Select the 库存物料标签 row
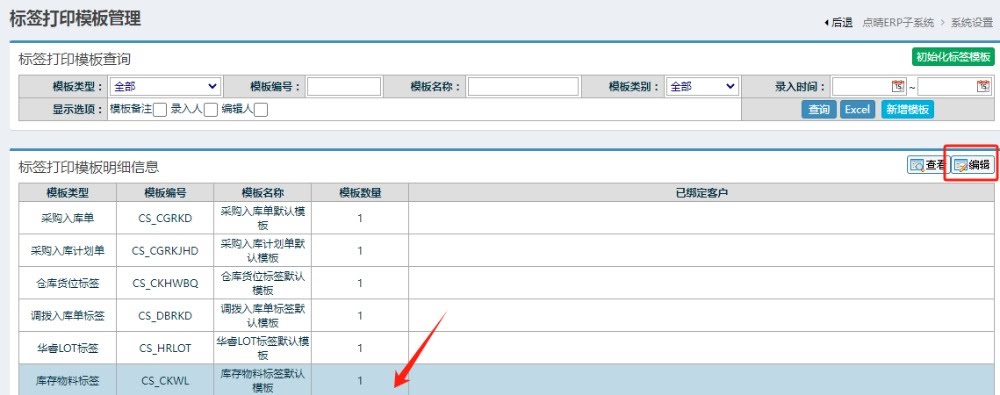The width and height of the screenshot is (1000, 395). 506,380
